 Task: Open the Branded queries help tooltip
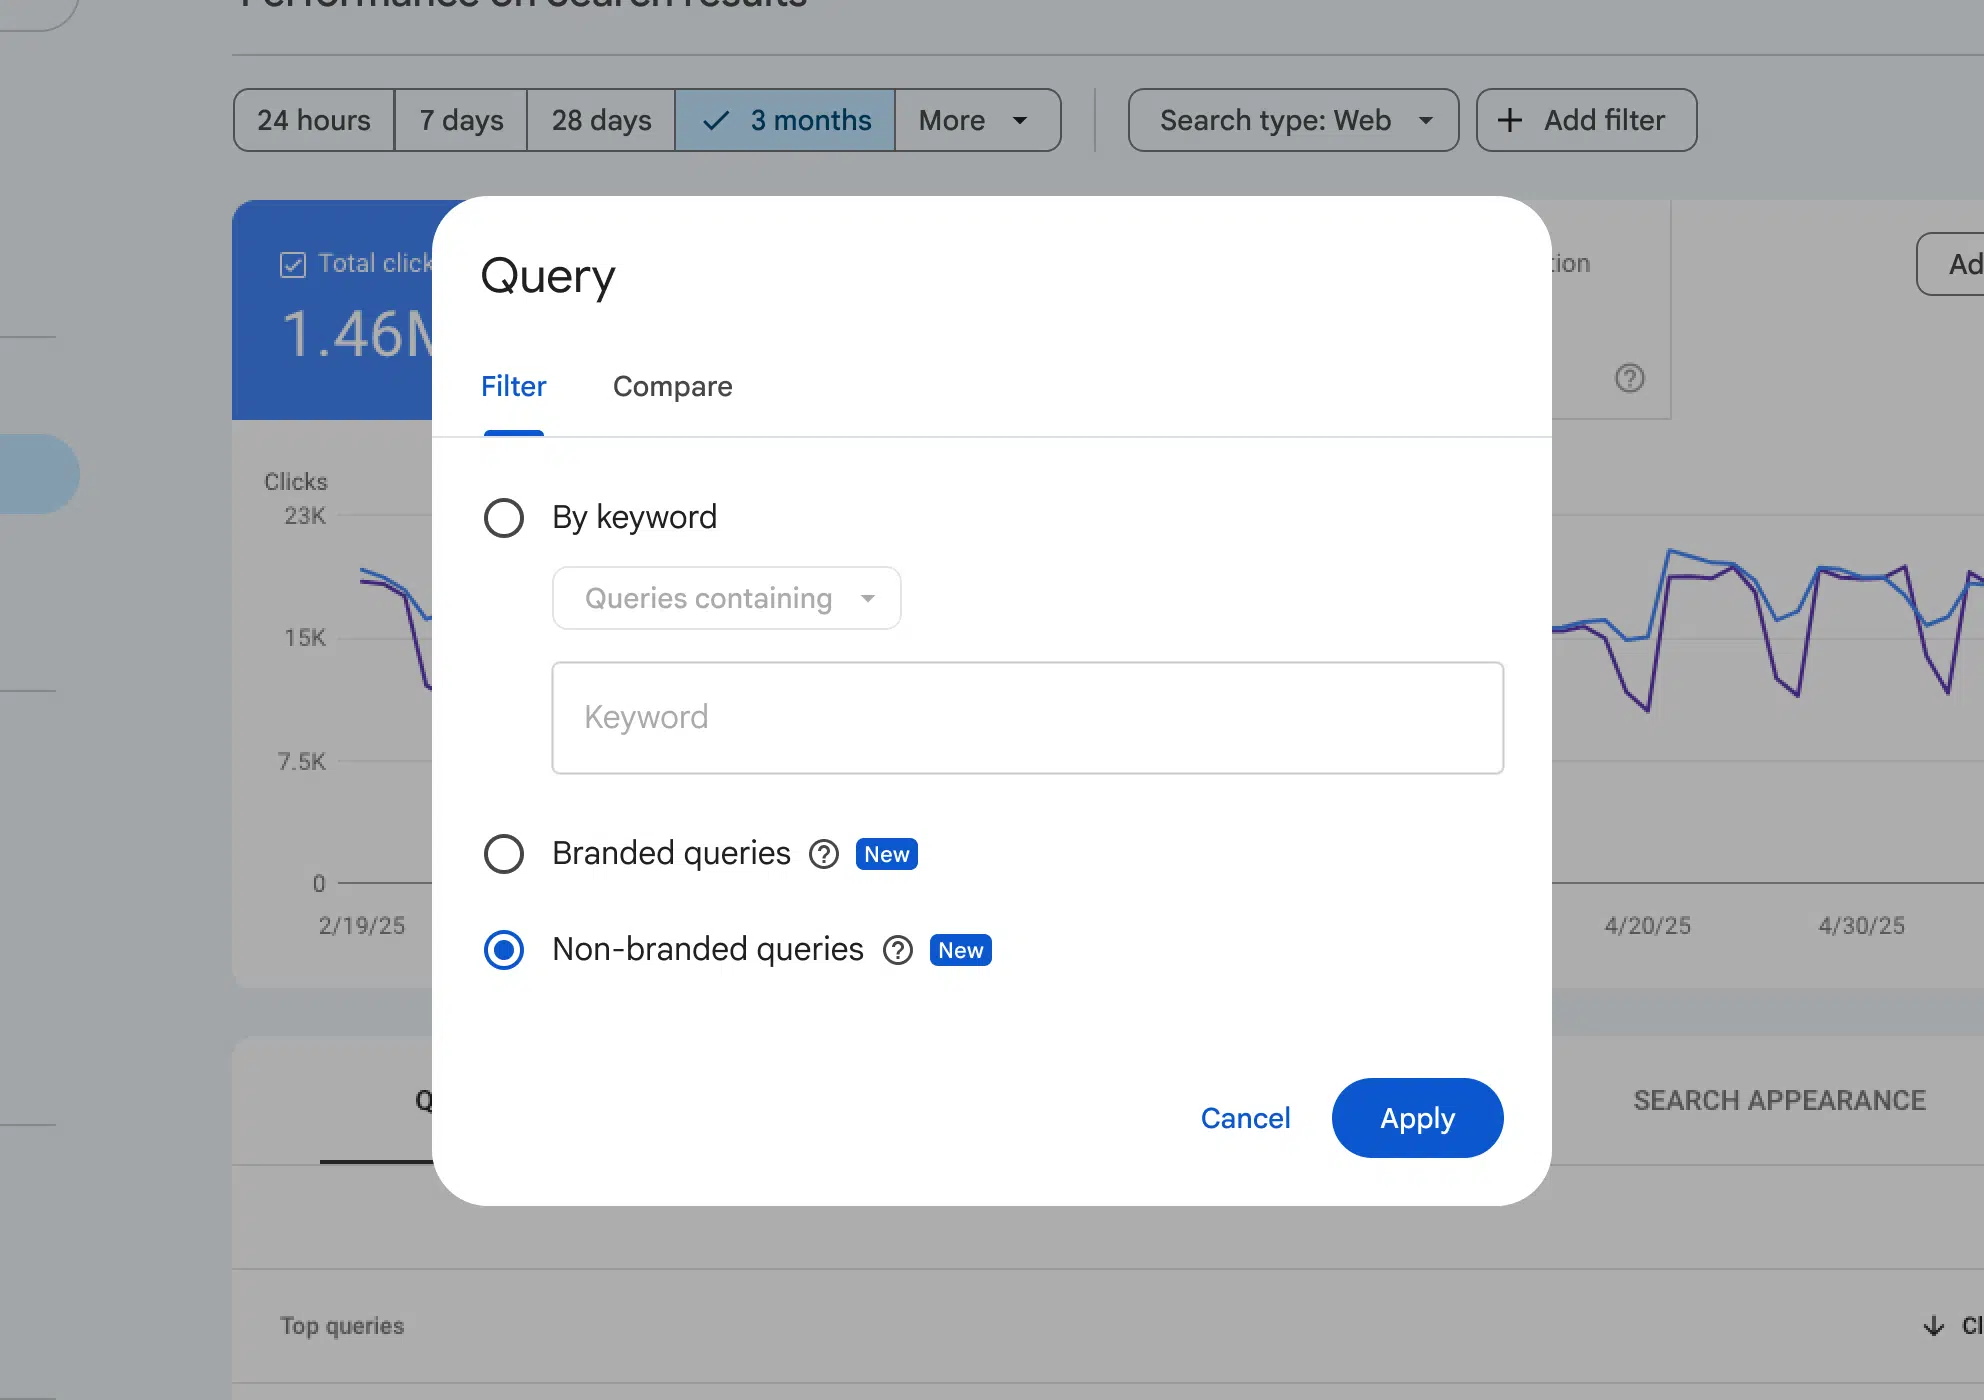(x=823, y=854)
